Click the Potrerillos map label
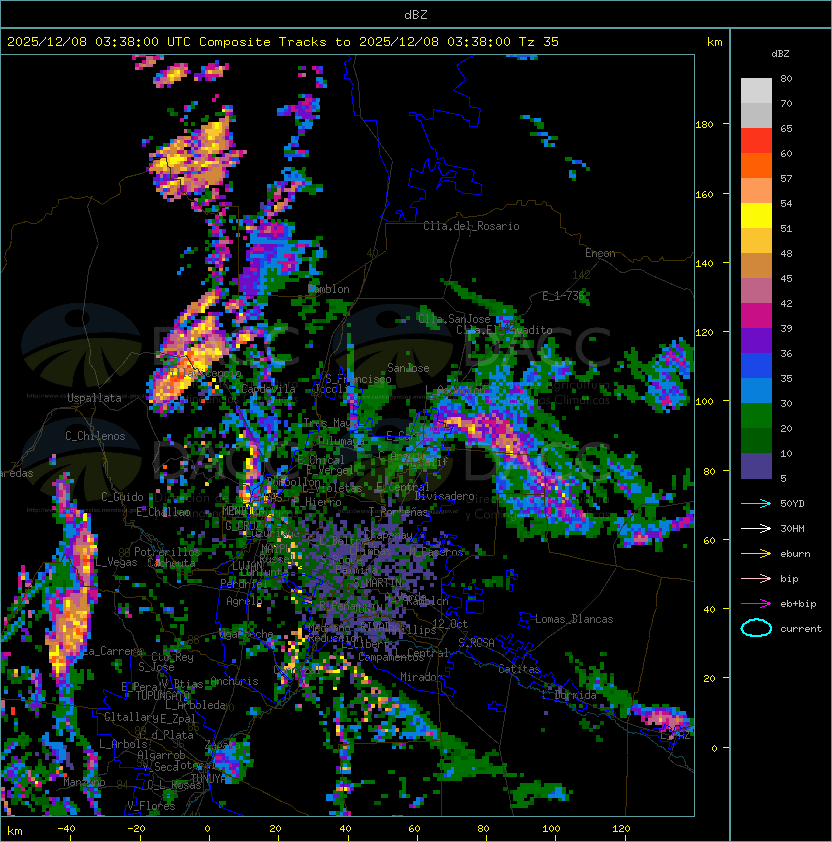 (x=167, y=551)
